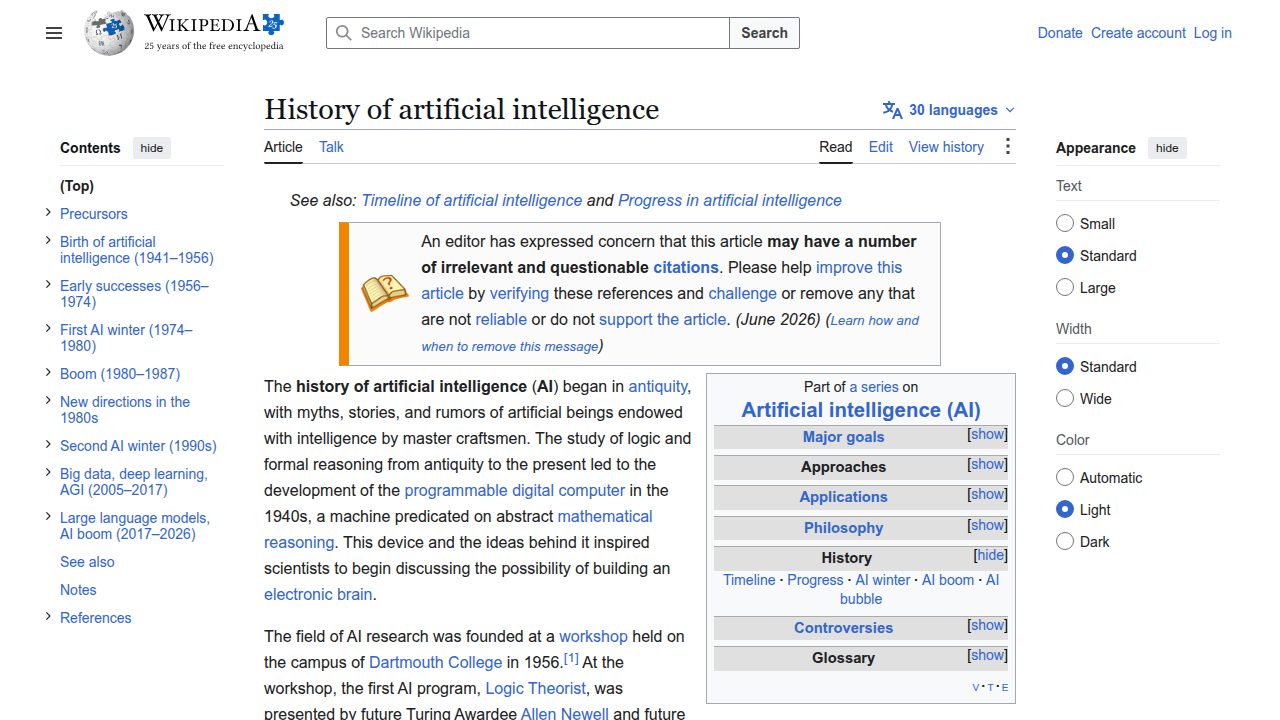This screenshot has width=1280, height=720.
Task: Click the Wikipedia globe logo
Action: pyautogui.click(x=109, y=33)
